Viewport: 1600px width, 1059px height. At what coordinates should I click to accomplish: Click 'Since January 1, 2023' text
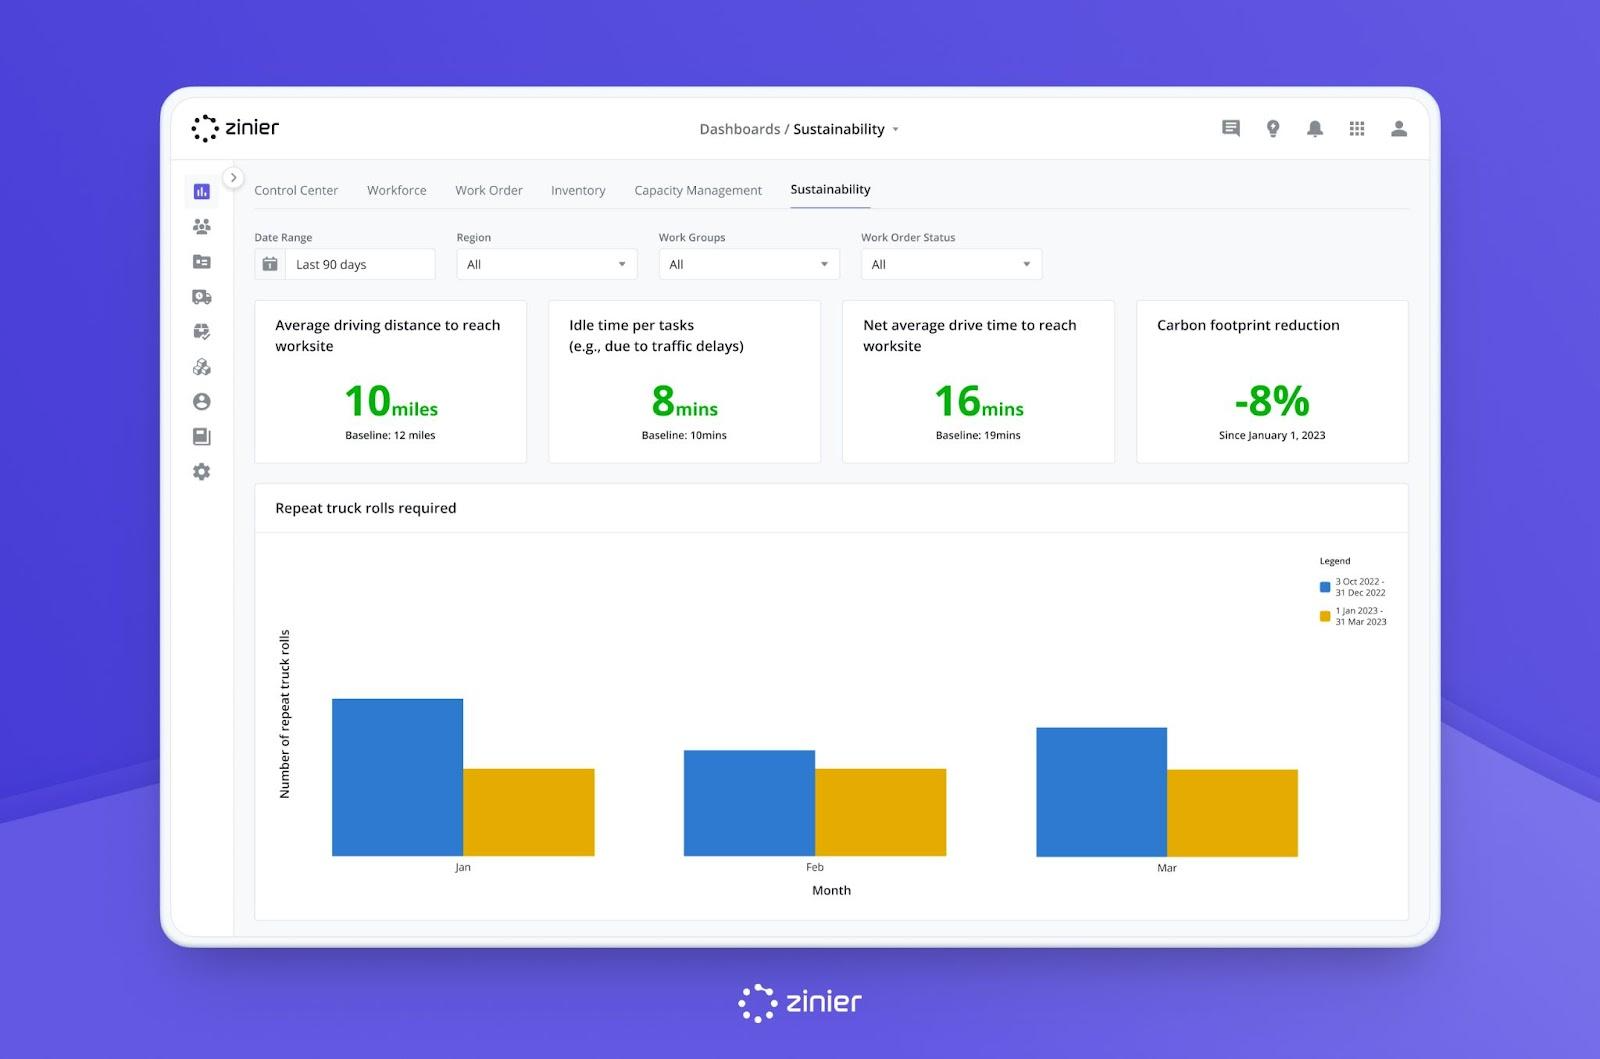coord(1272,435)
